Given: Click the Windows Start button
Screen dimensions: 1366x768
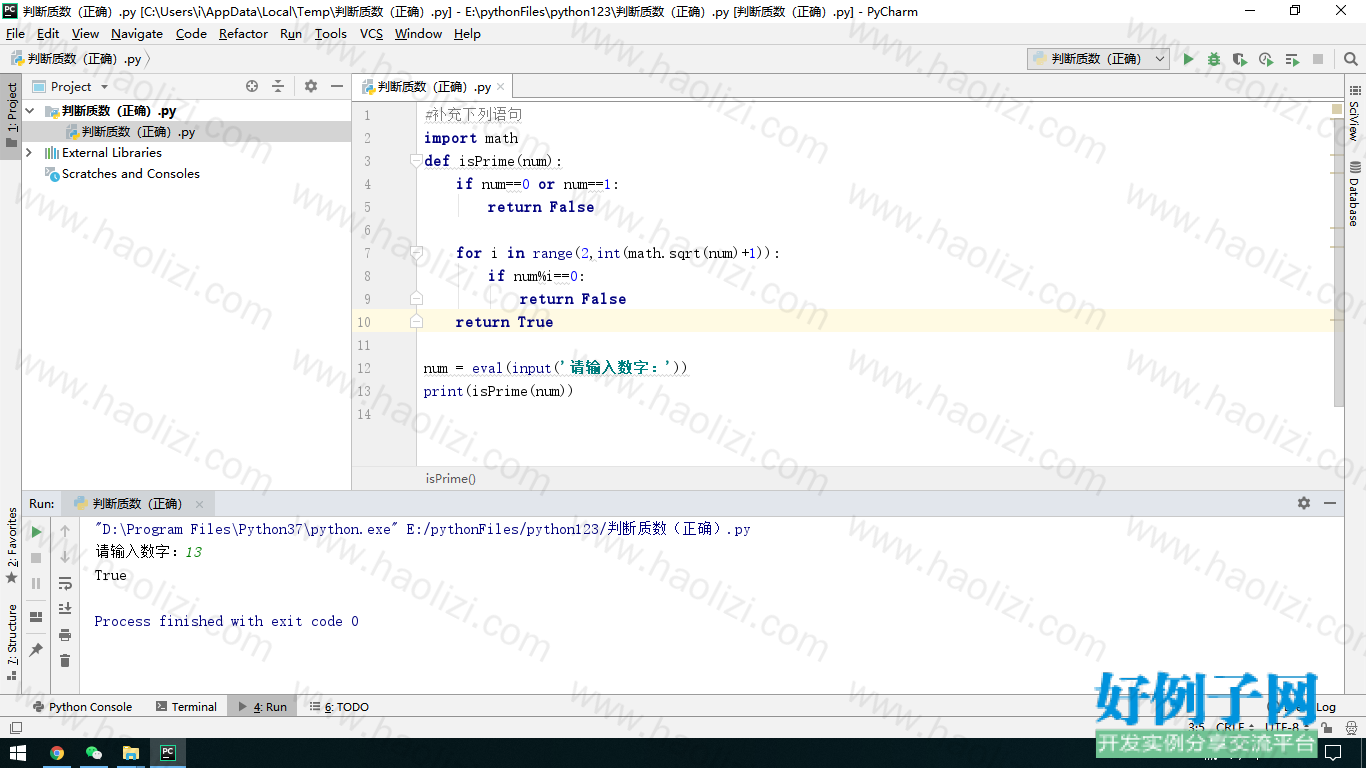Looking at the screenshot, I should click(18, 753).
